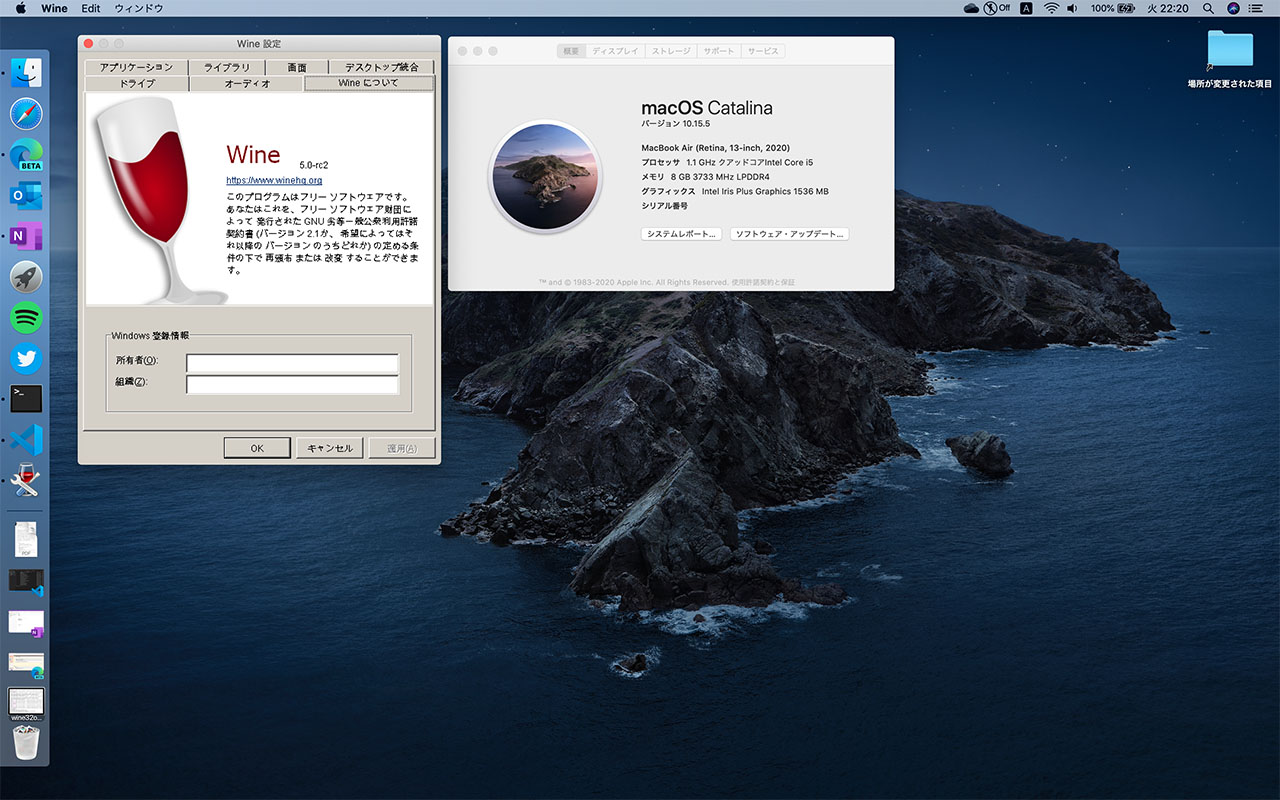The image size is (1280, 800).
Task: Switch to the サポート tab in About This Mac
Action: (x=719, y=51)
